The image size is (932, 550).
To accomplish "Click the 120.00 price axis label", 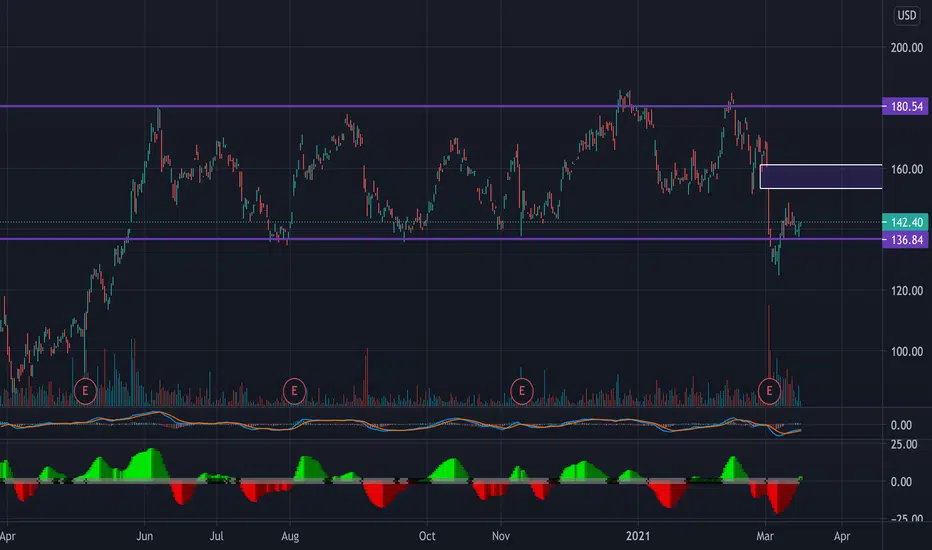I will click(x=906, y=291).
